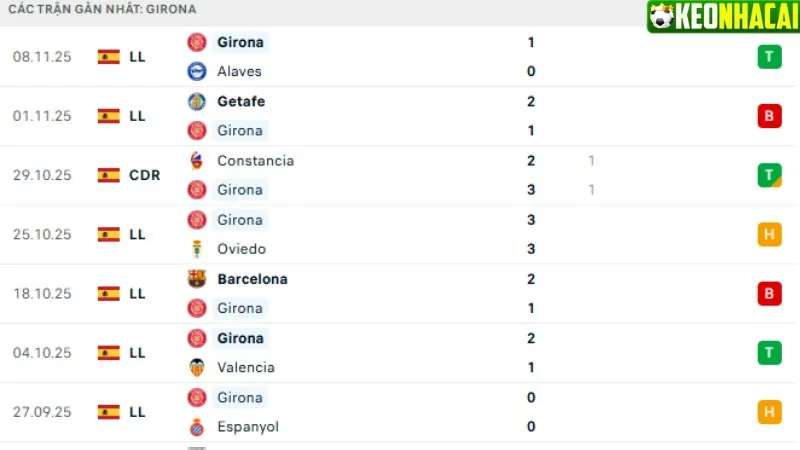Click the Spain flag beside CDR
The height and width of the screenshot is (450, 800).
109,175
